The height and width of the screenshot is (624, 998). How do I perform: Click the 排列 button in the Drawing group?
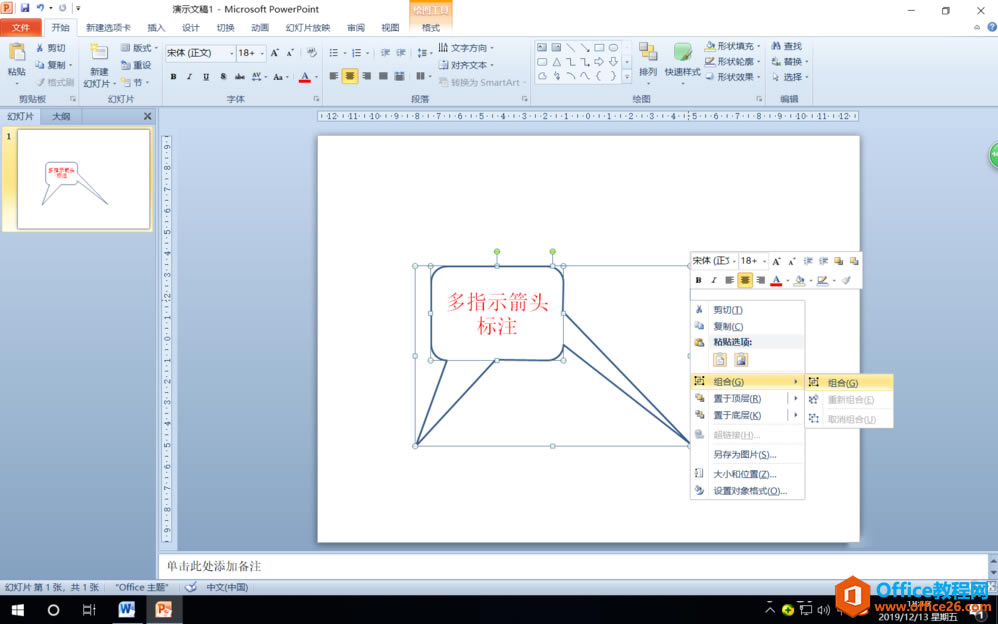tap(649, 63)
